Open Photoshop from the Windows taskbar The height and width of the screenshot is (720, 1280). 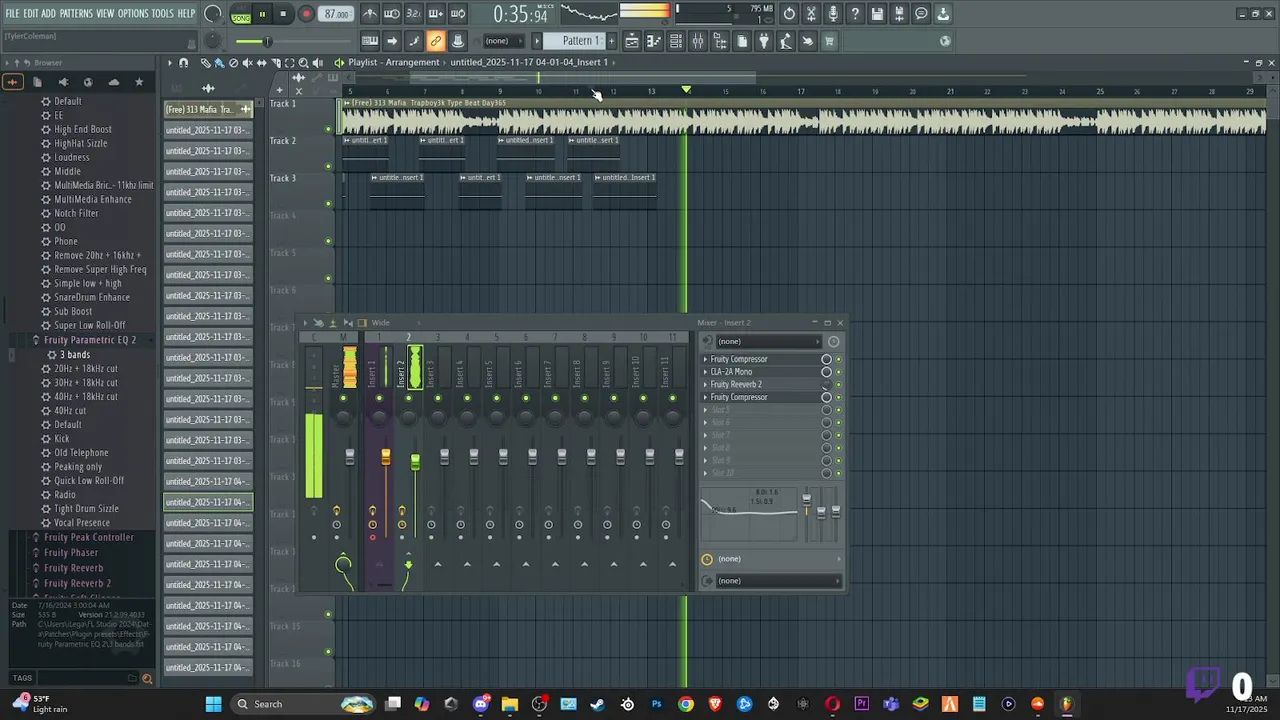coord(657,704)
